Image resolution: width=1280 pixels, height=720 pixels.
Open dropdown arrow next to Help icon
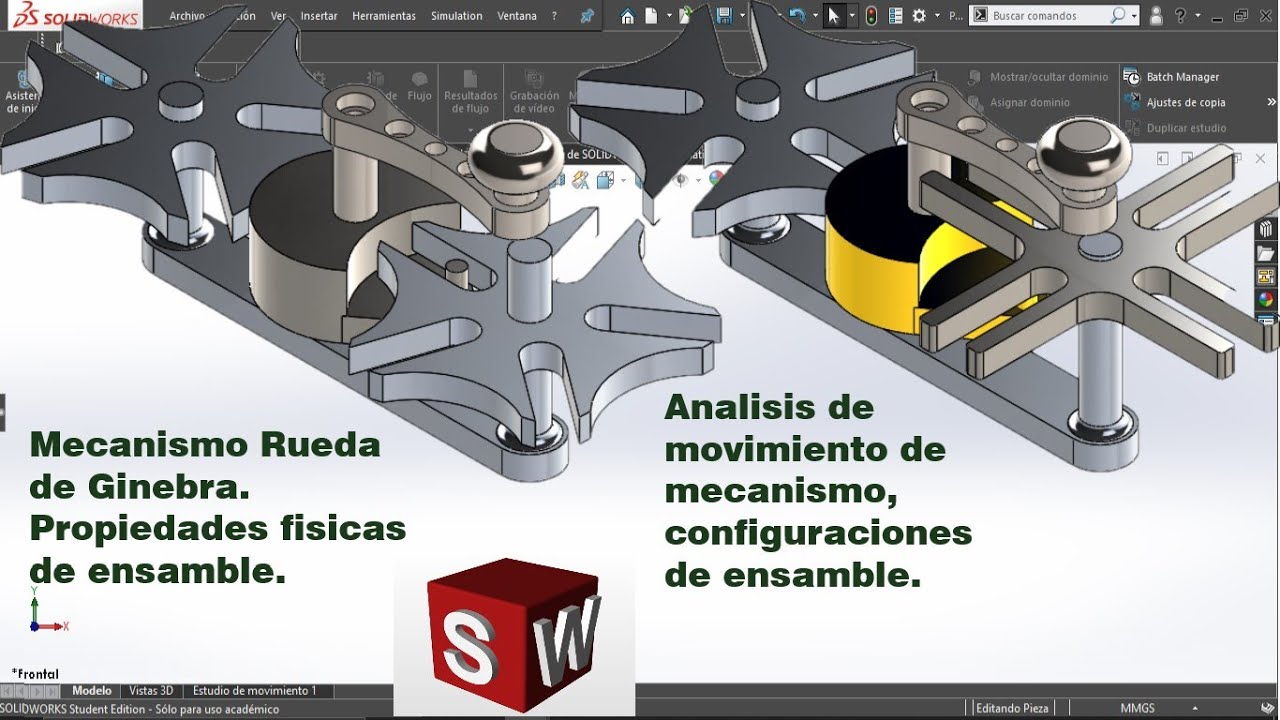coord(1198,16)
